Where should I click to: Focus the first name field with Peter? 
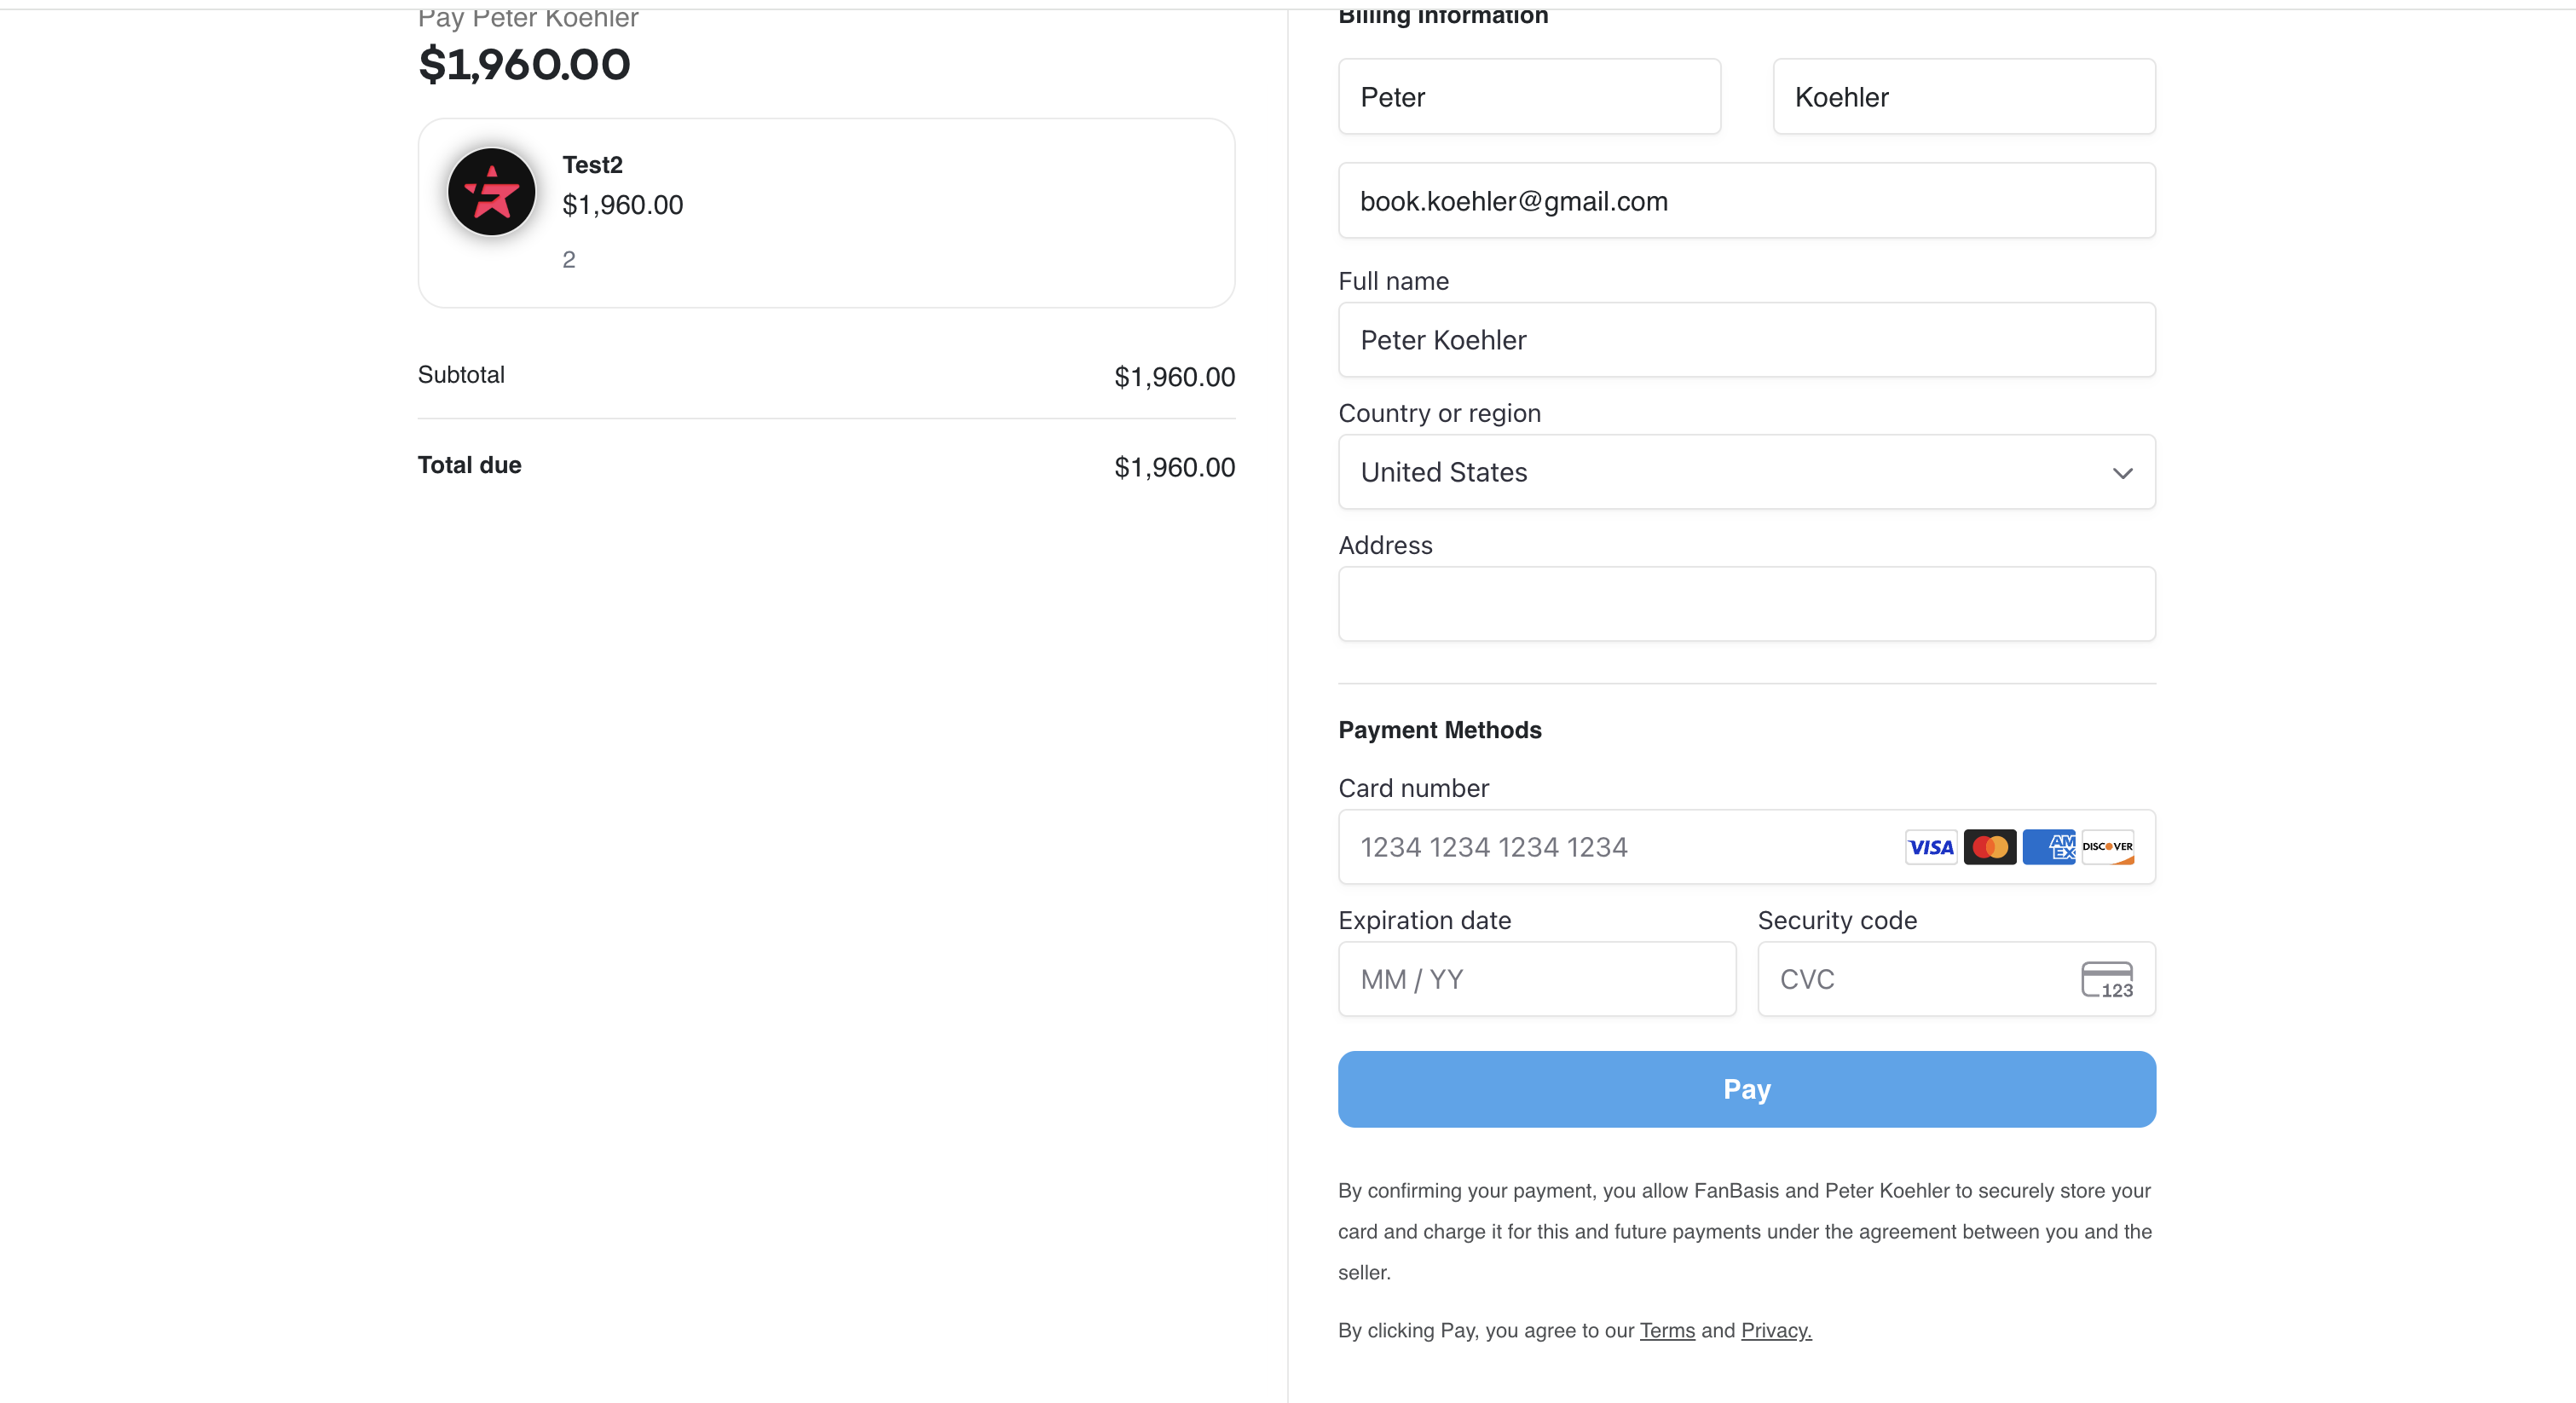(1529, 97)
